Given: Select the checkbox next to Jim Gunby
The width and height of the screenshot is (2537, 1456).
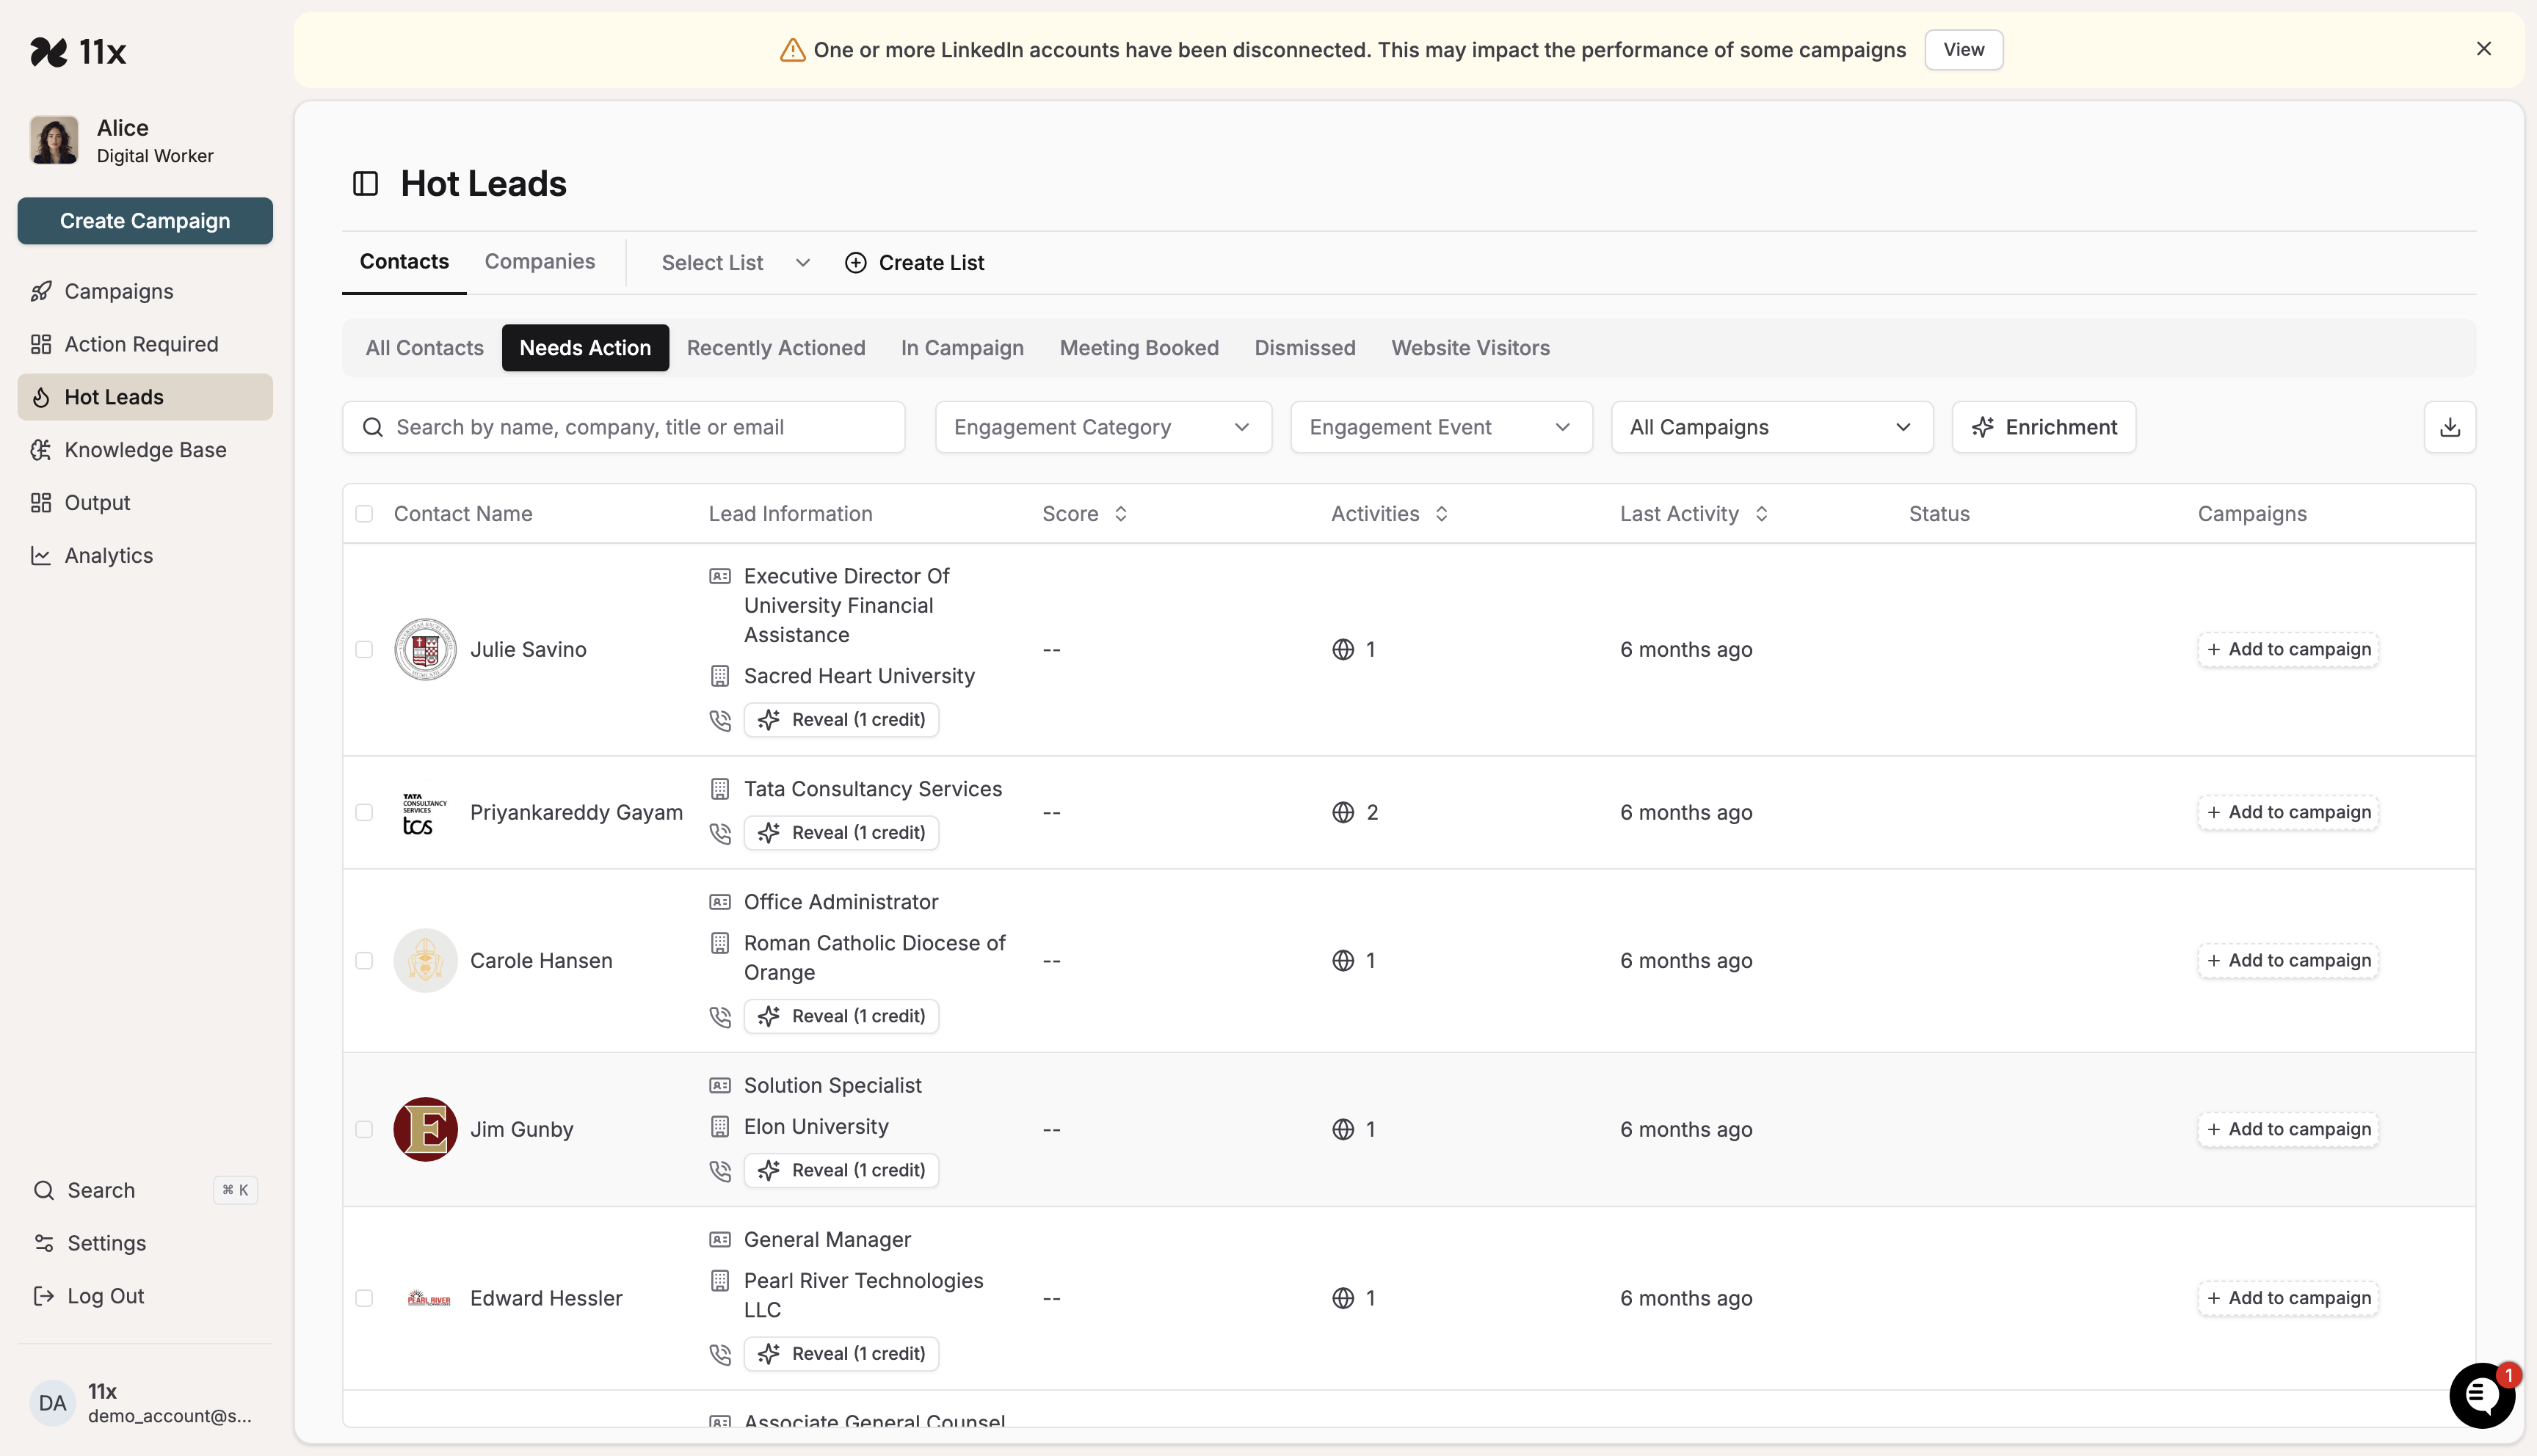Looking at the screenshot, I should click(x=364, y=1129).
